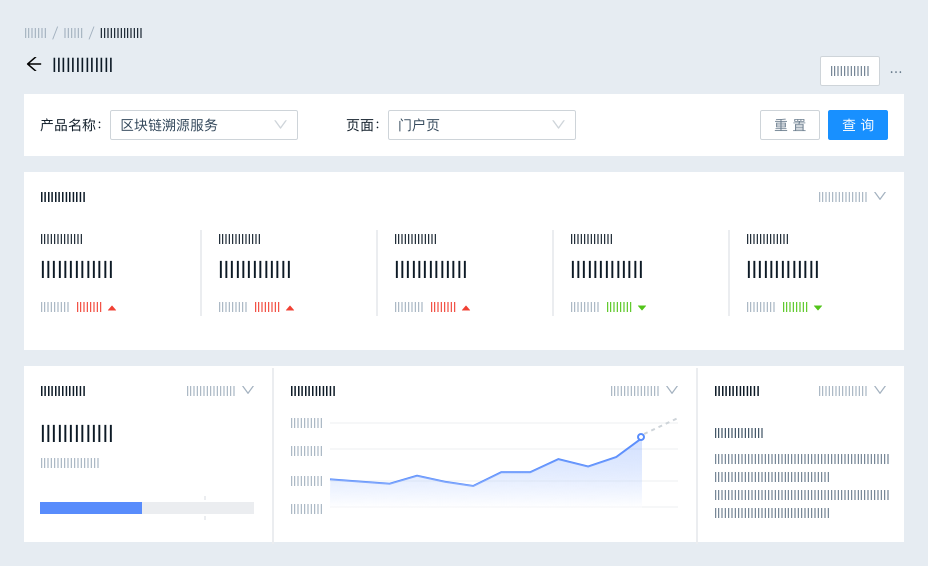Click the placeholder button beside the more menu
Image resolution: width=928 pixels, height=566 pixels.
pyautogui.click(x=849, y=71)
